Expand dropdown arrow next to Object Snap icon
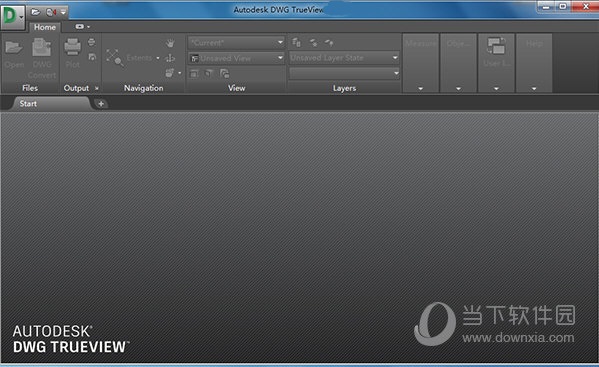Image resolution: width=599 pixels, height=367 pixels. click(x=180, y=73)
